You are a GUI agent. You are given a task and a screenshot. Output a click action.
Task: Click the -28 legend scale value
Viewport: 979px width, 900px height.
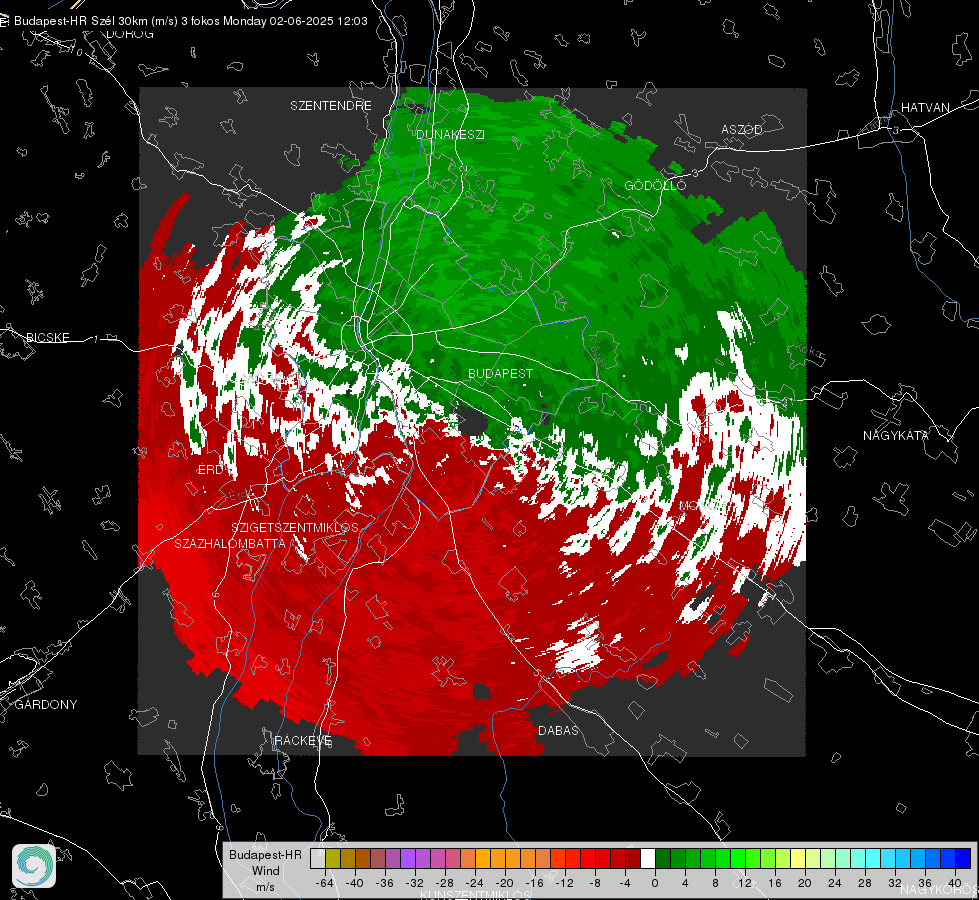(445, 883)
